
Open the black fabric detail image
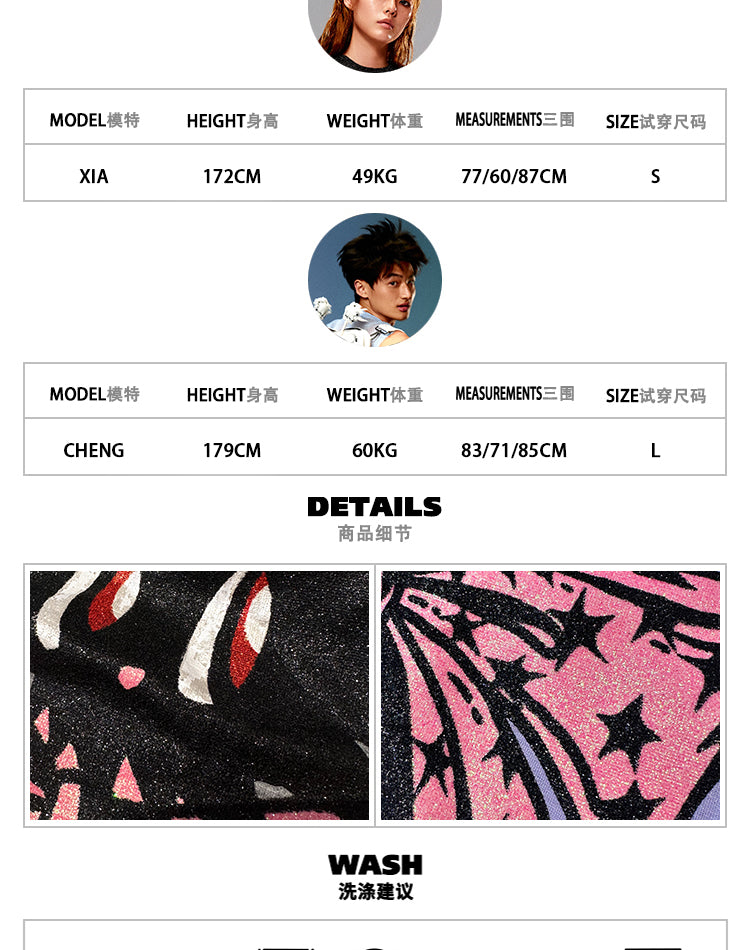pyautogui.click(x=199, y=695)
